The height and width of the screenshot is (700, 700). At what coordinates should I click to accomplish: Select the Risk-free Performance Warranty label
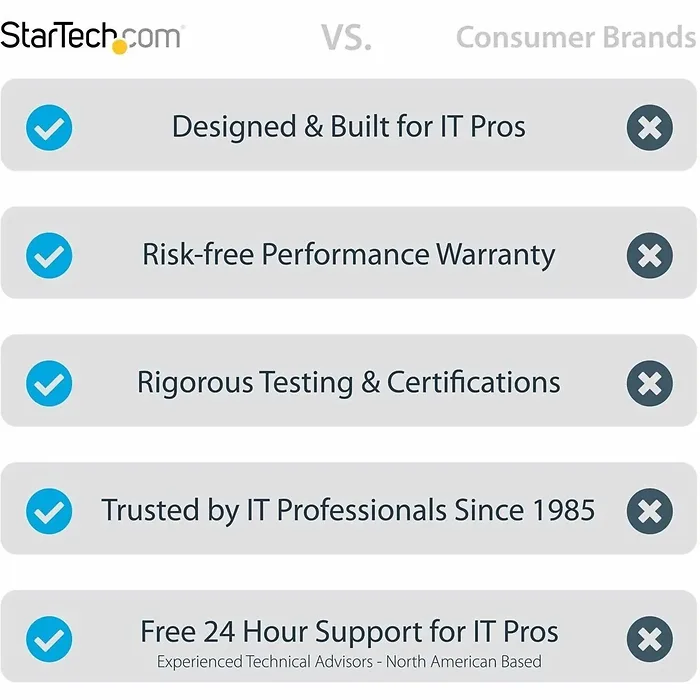tap(348, 254)
